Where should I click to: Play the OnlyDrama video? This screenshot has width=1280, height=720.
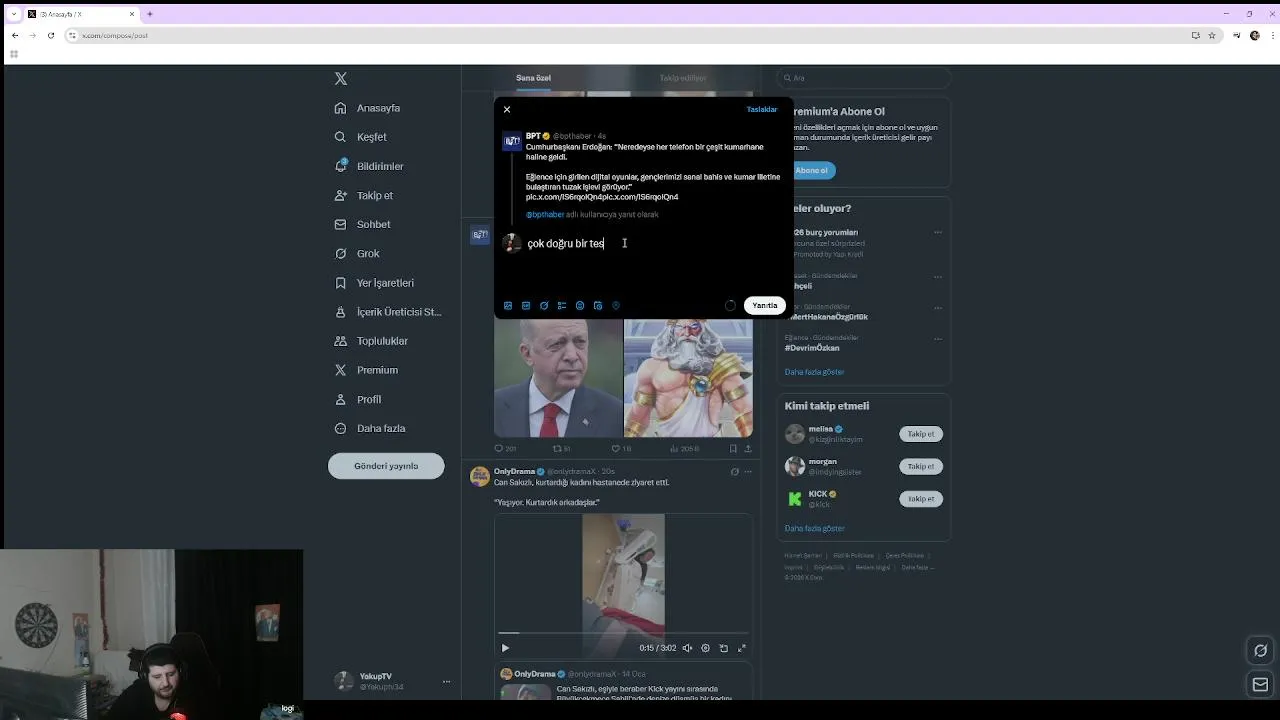coord(505,648)
